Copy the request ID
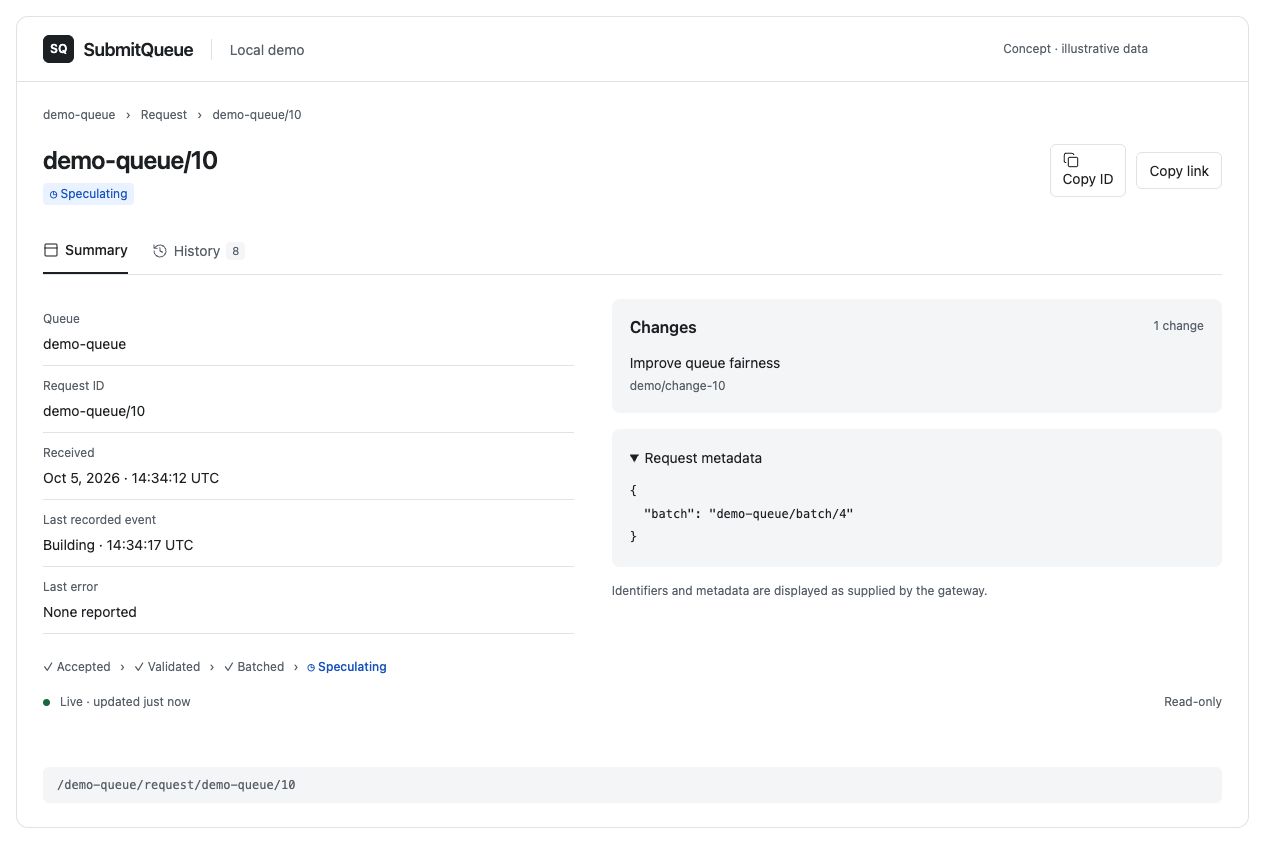1265x845 pixels. point(1087,170)
